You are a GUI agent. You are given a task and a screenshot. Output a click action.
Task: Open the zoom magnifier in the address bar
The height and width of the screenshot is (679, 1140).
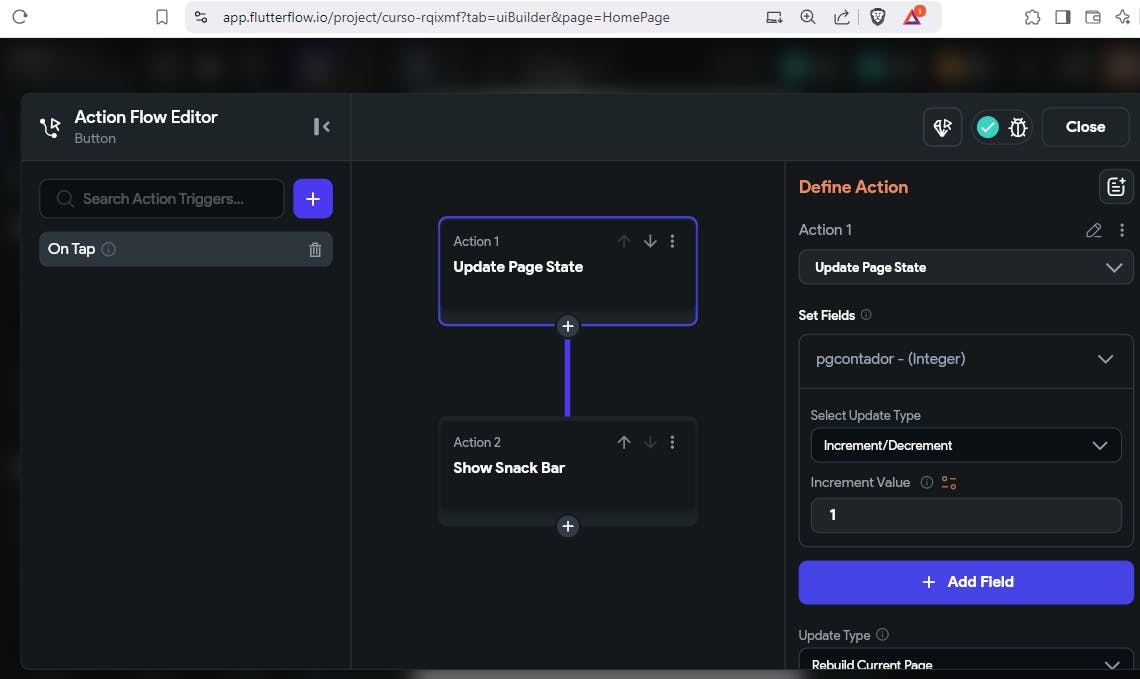[x=808, y=17]
